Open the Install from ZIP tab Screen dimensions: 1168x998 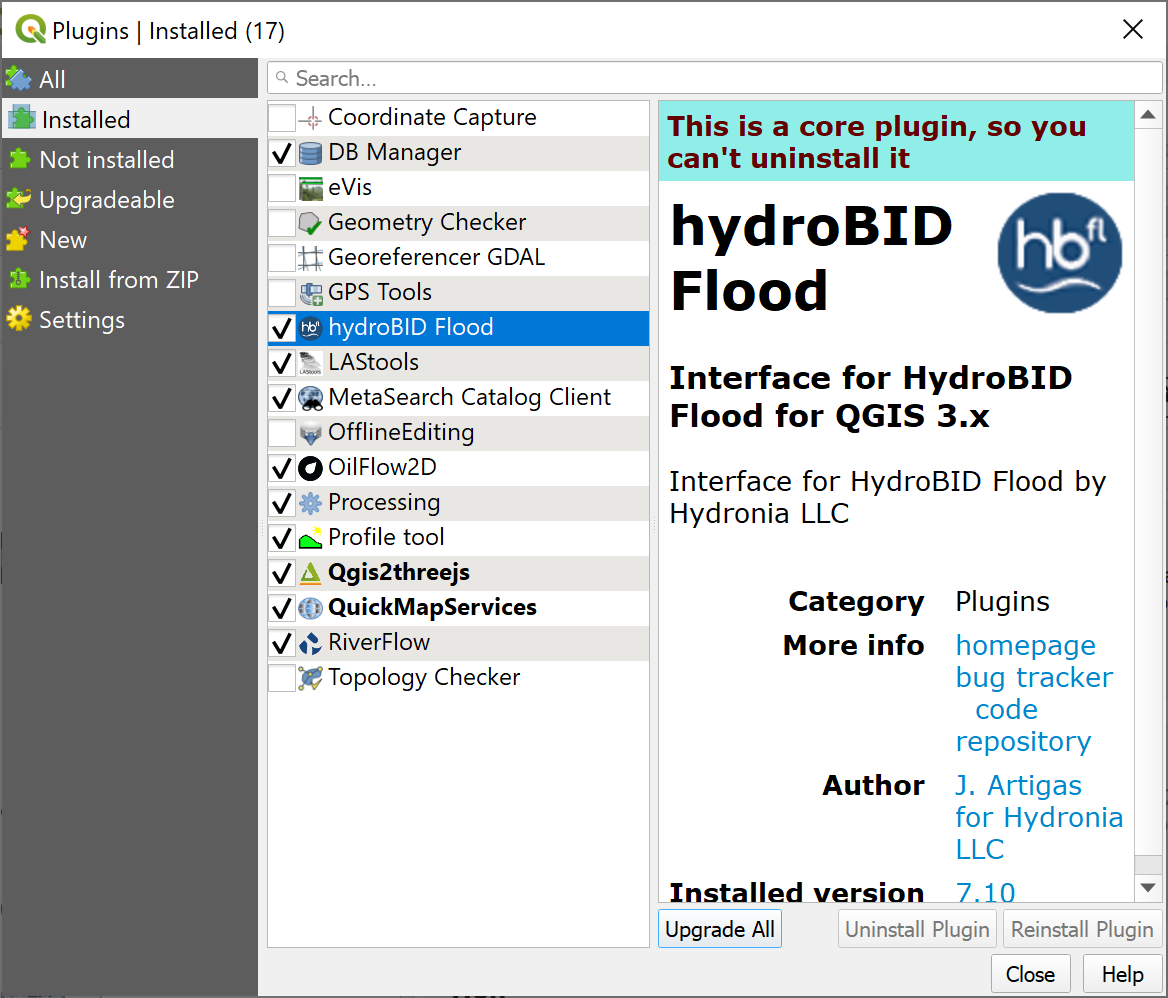coord(118,280)
